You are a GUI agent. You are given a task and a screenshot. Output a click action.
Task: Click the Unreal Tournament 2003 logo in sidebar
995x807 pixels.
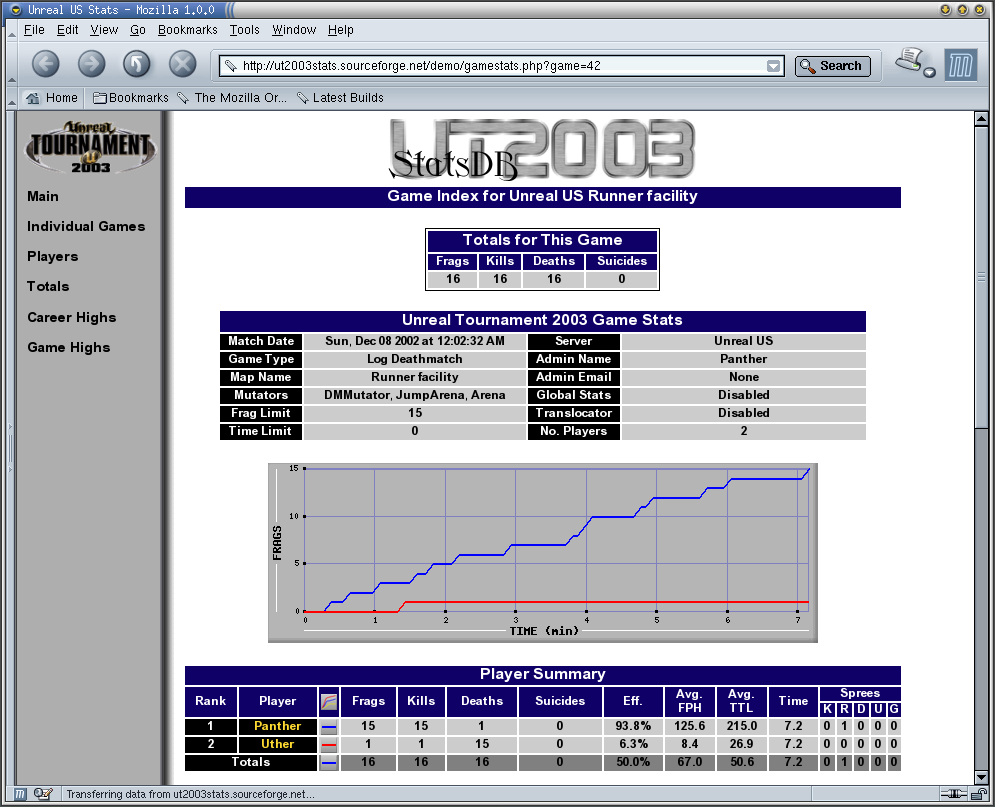click(91, 147)
